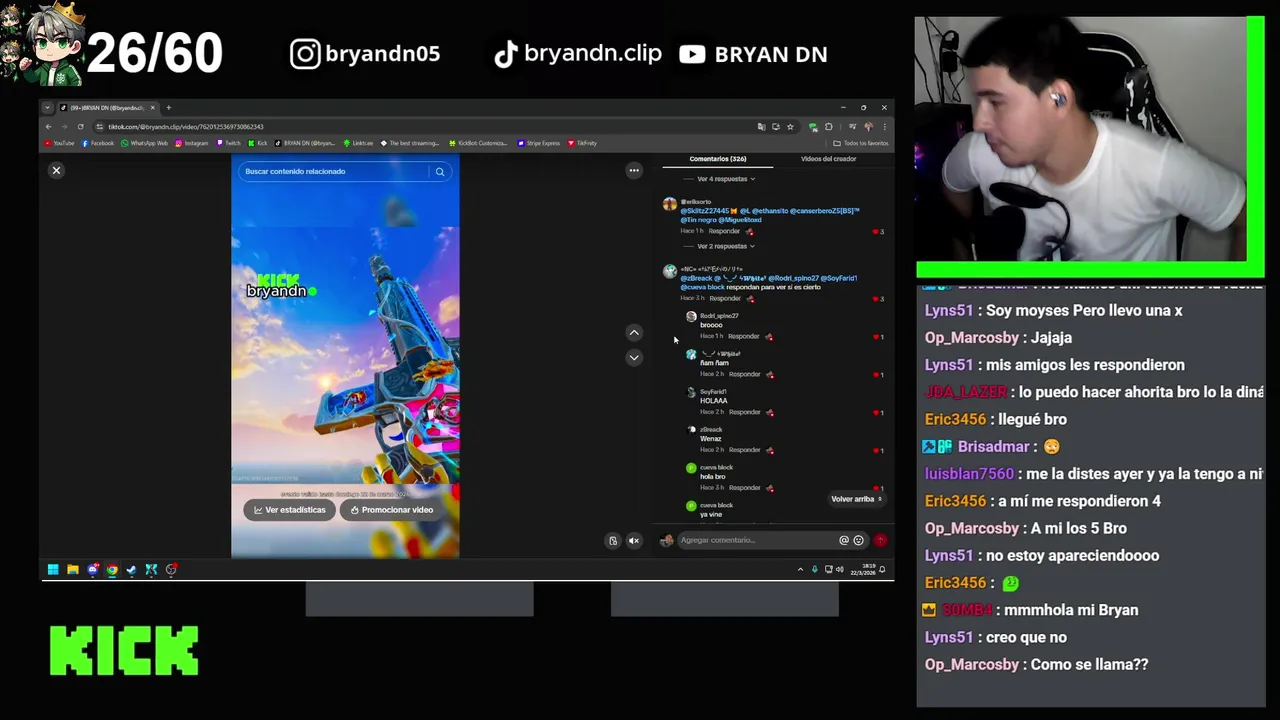1280x720 pixels.
Task: Open the Windows Start menu
Action: [53, 570]
